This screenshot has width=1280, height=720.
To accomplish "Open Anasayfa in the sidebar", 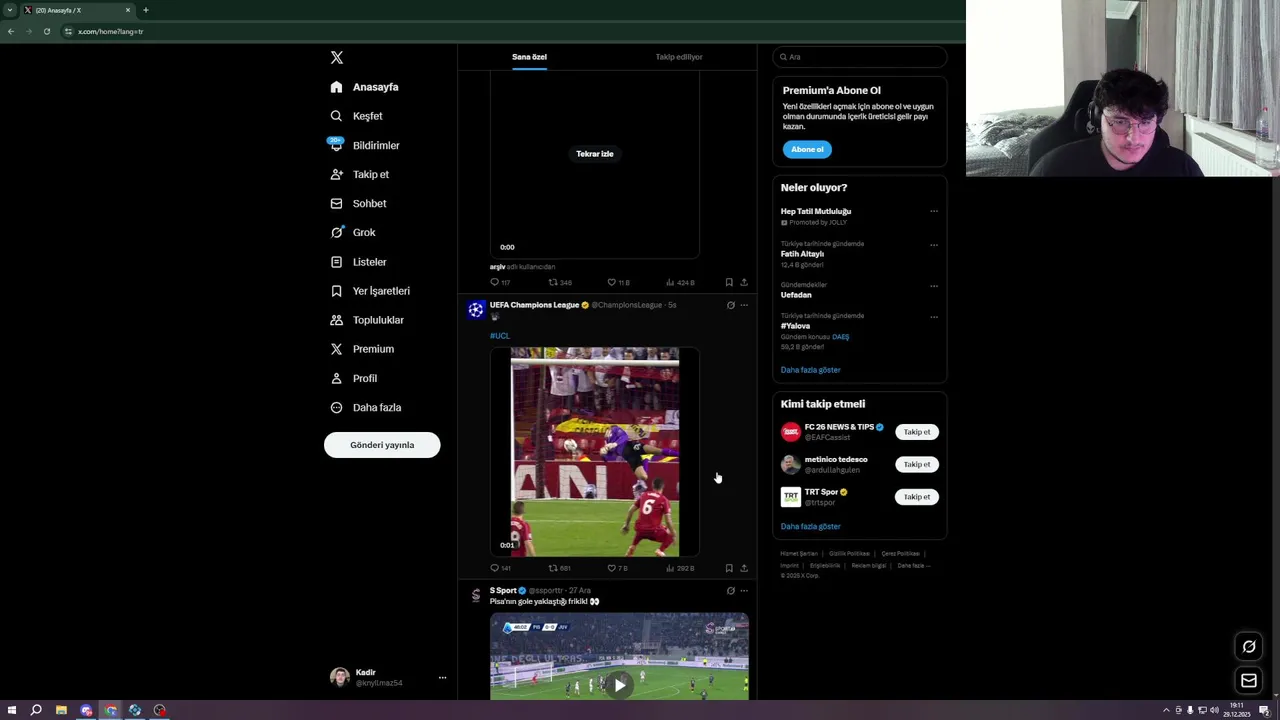I will pyautogui.click(x=365, y=87).
